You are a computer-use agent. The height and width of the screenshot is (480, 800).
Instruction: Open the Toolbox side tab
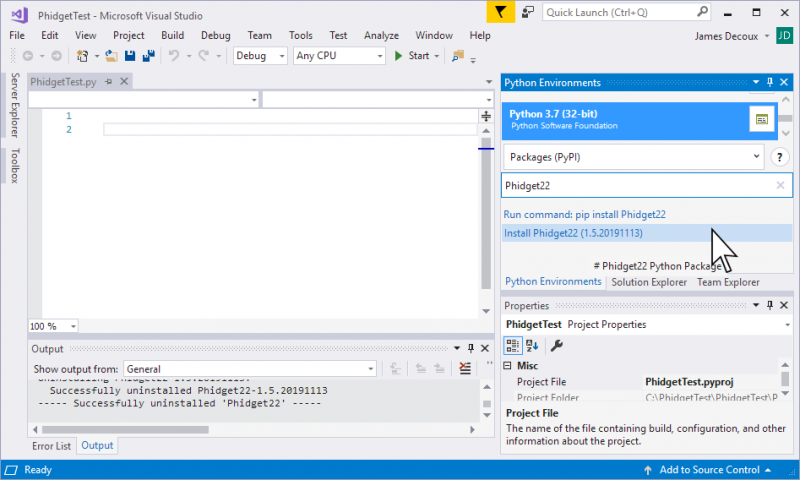pos(15,165)
